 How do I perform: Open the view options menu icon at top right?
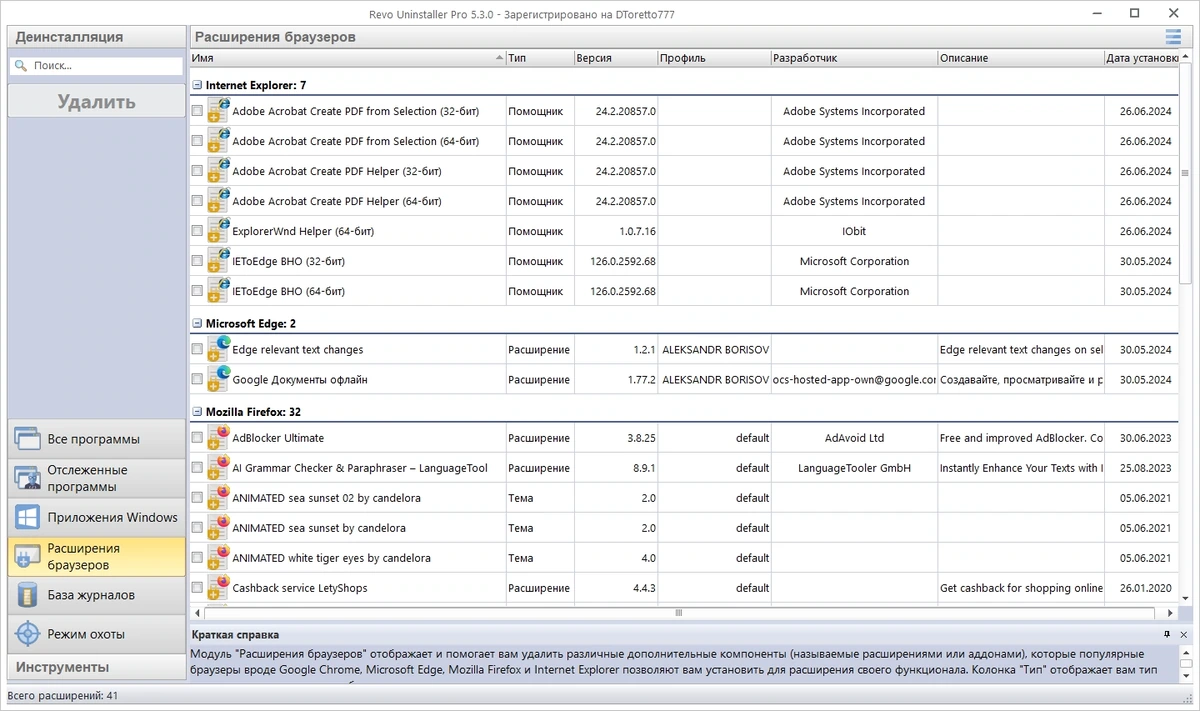[x=1173, y=37]
